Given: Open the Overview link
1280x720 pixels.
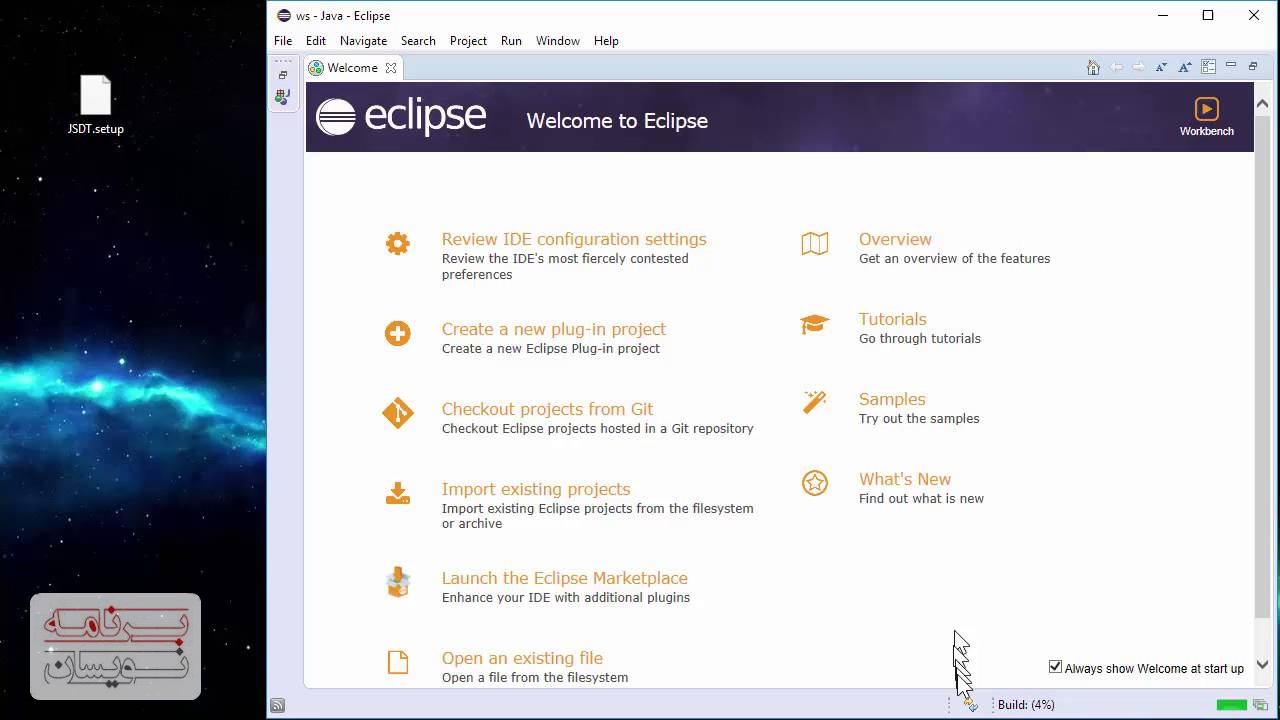Looking at the screenshot, I should pos(895,239).
